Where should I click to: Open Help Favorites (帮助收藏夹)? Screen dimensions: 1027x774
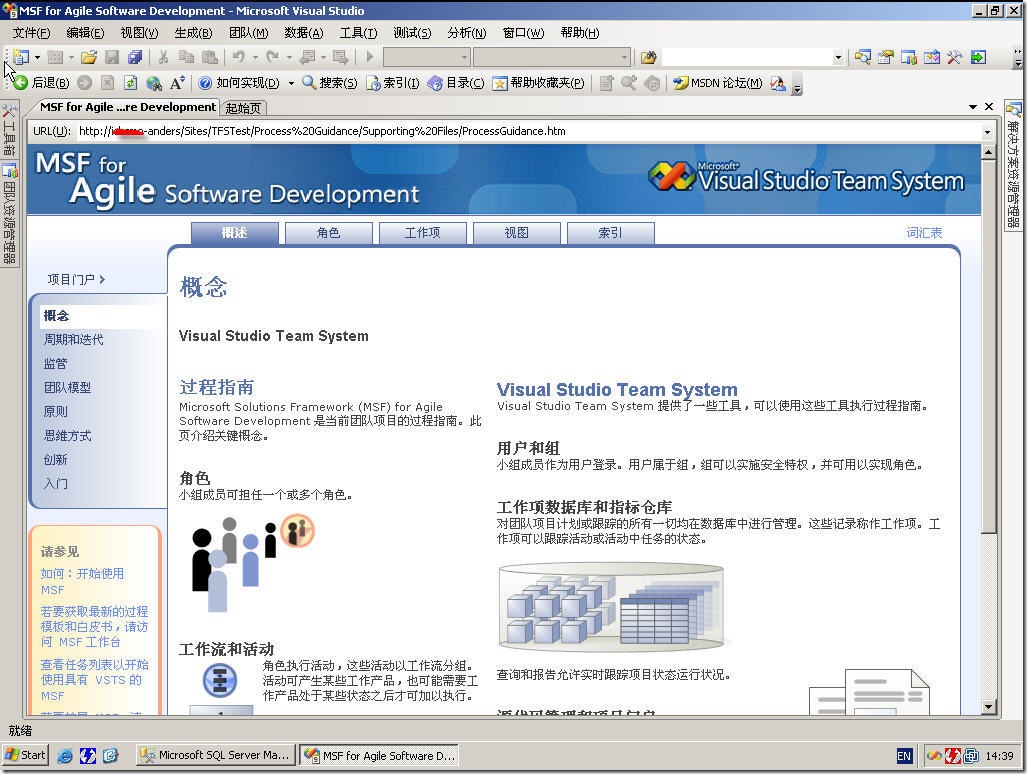point(538,83)
